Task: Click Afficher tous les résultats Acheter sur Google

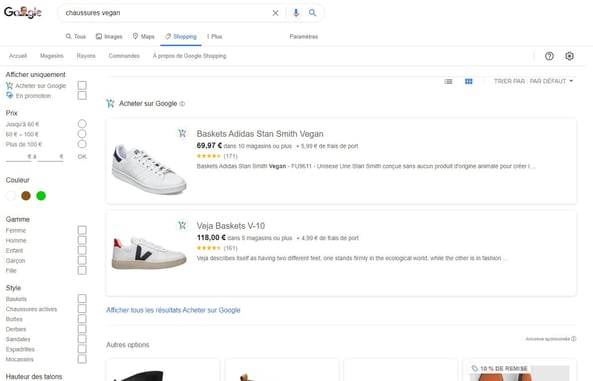Action: pyautogui.click(x=173, y=310)
